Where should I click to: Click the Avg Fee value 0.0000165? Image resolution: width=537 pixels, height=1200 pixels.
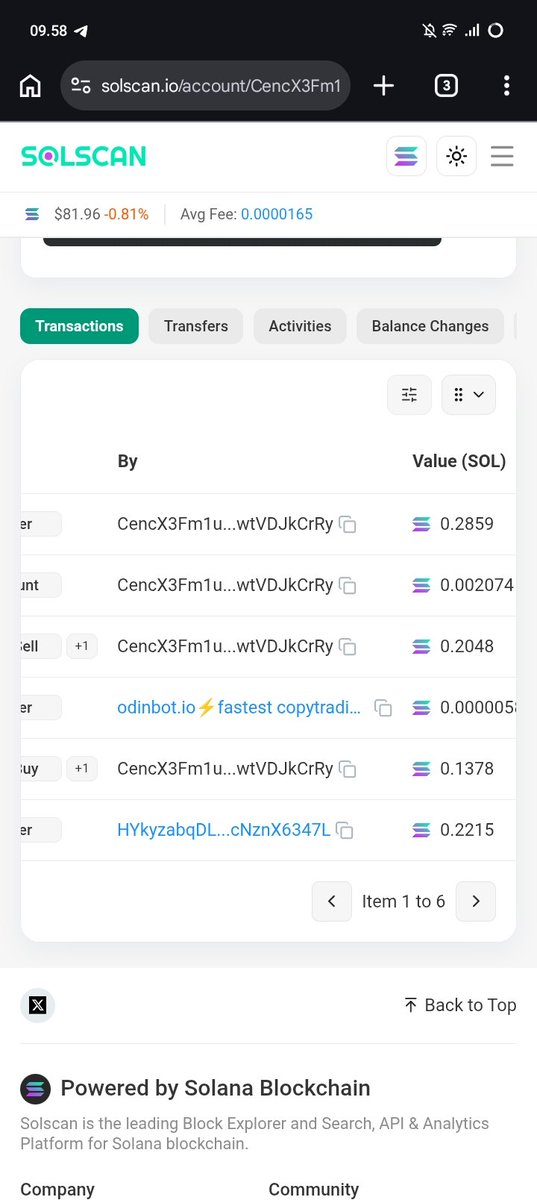point(277,214)
